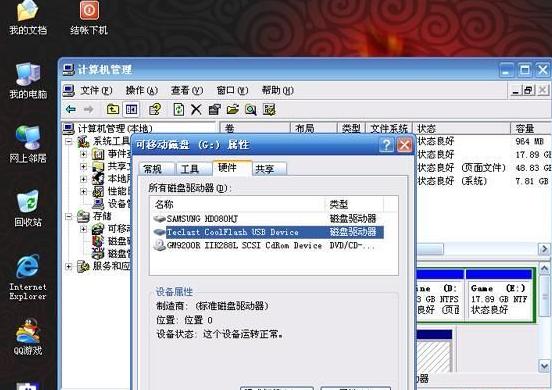Expand the 本地 tree node plus box
The image size is (552, 390).
coord(83,179)
